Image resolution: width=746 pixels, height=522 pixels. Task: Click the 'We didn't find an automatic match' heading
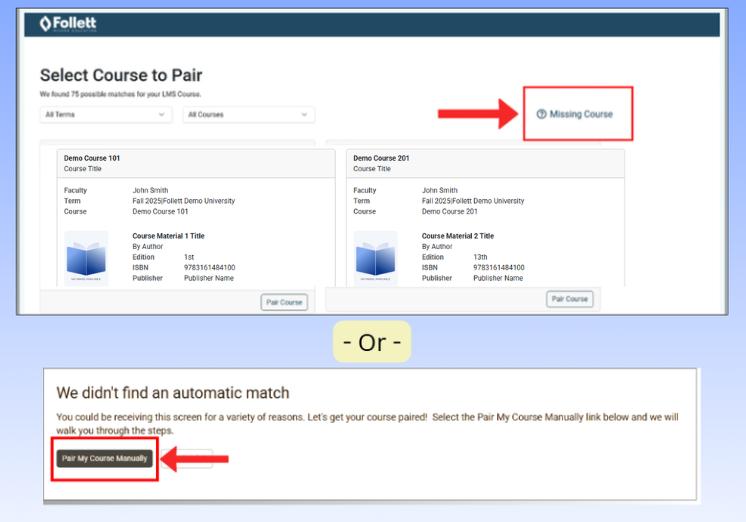point(173,393)
